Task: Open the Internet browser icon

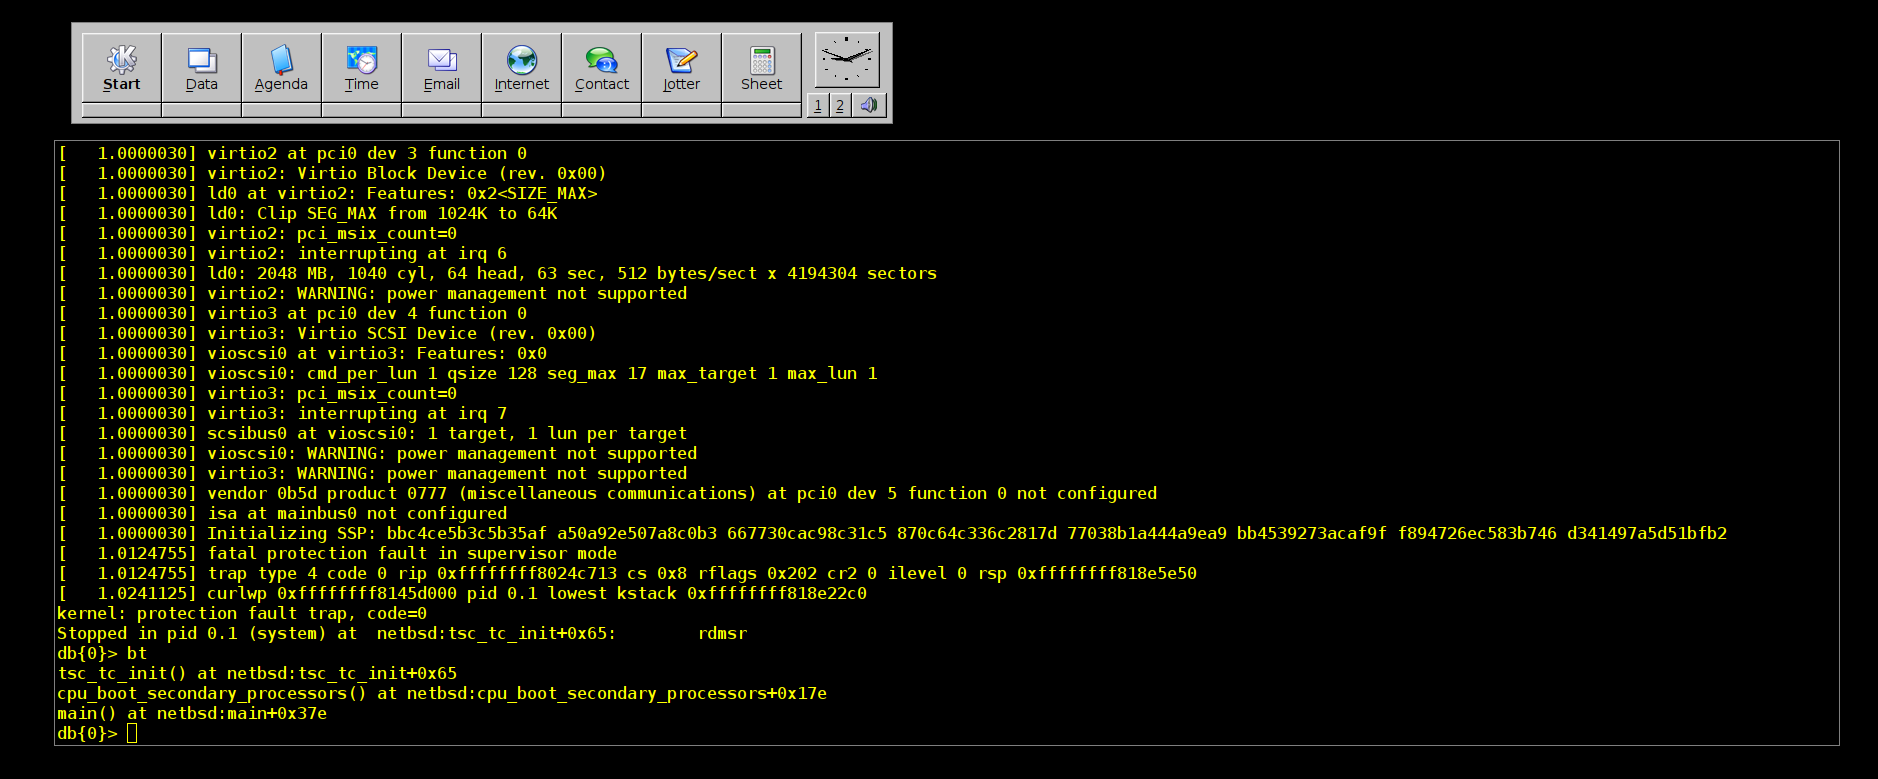Action: [521, 69]
